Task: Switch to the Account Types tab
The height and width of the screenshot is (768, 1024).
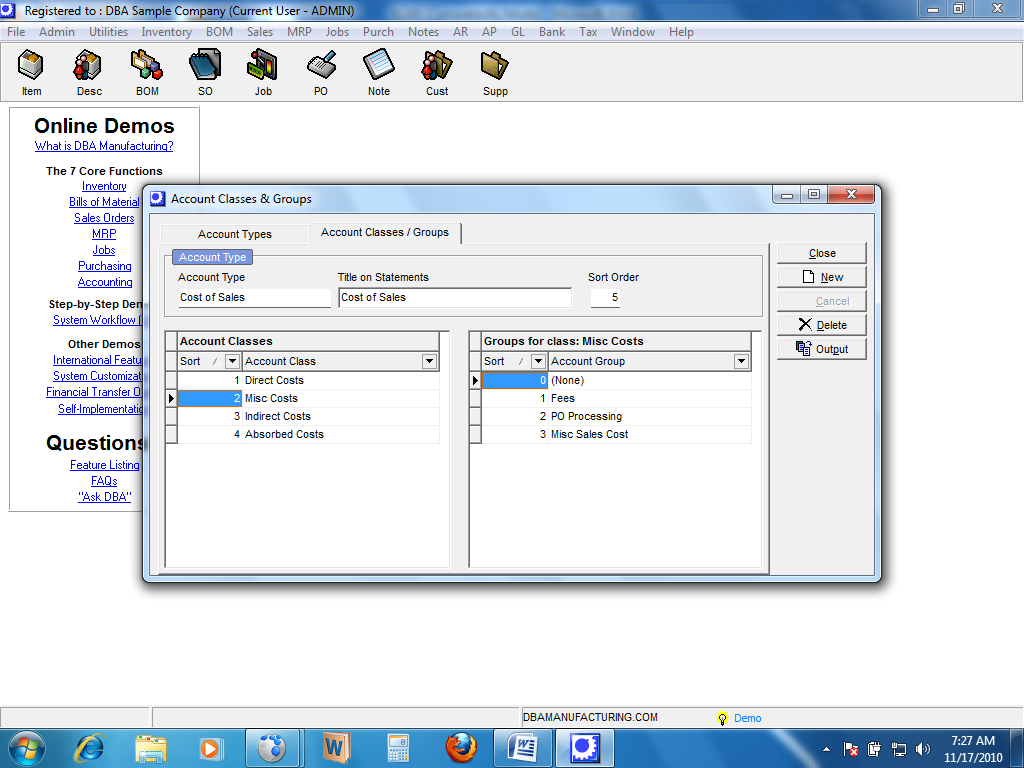Action: [235, 234]
